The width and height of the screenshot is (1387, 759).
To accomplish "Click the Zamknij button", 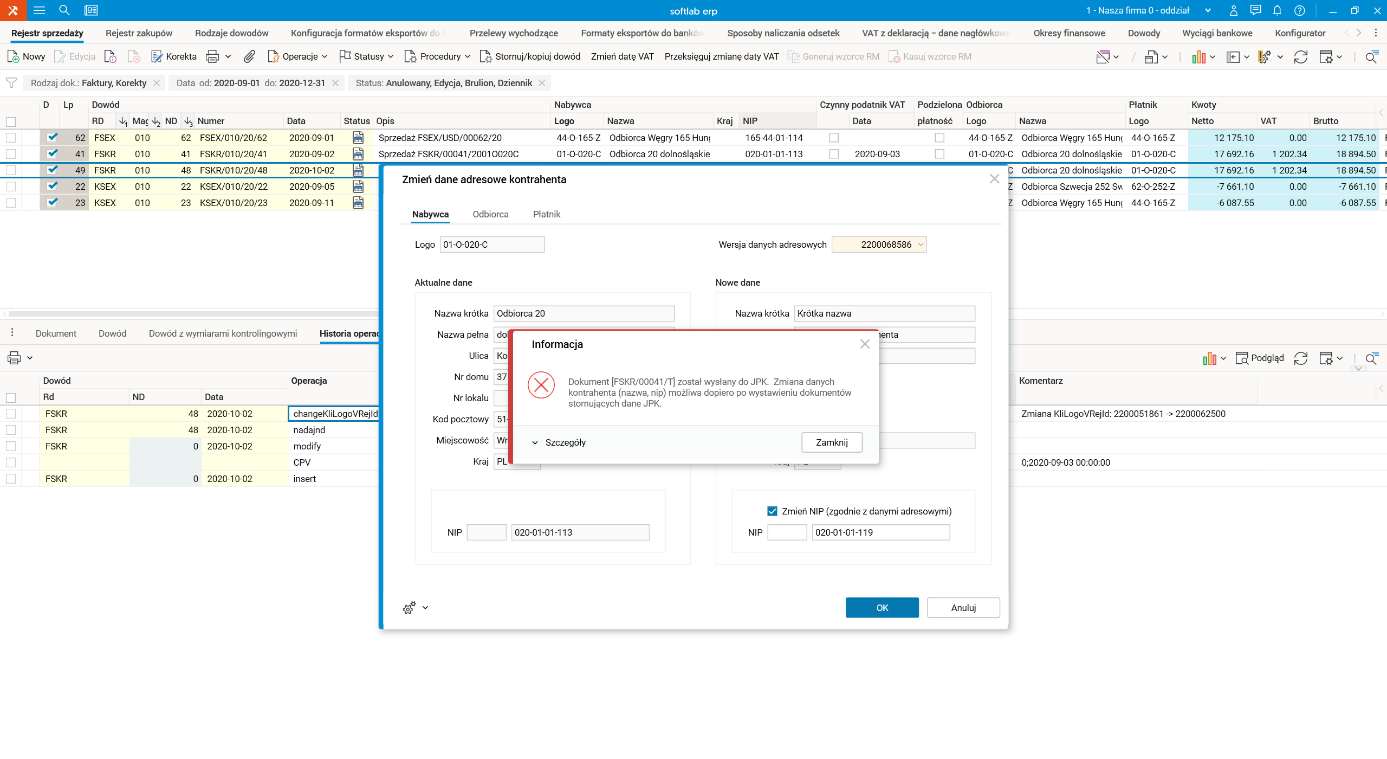I will [832, 442].
